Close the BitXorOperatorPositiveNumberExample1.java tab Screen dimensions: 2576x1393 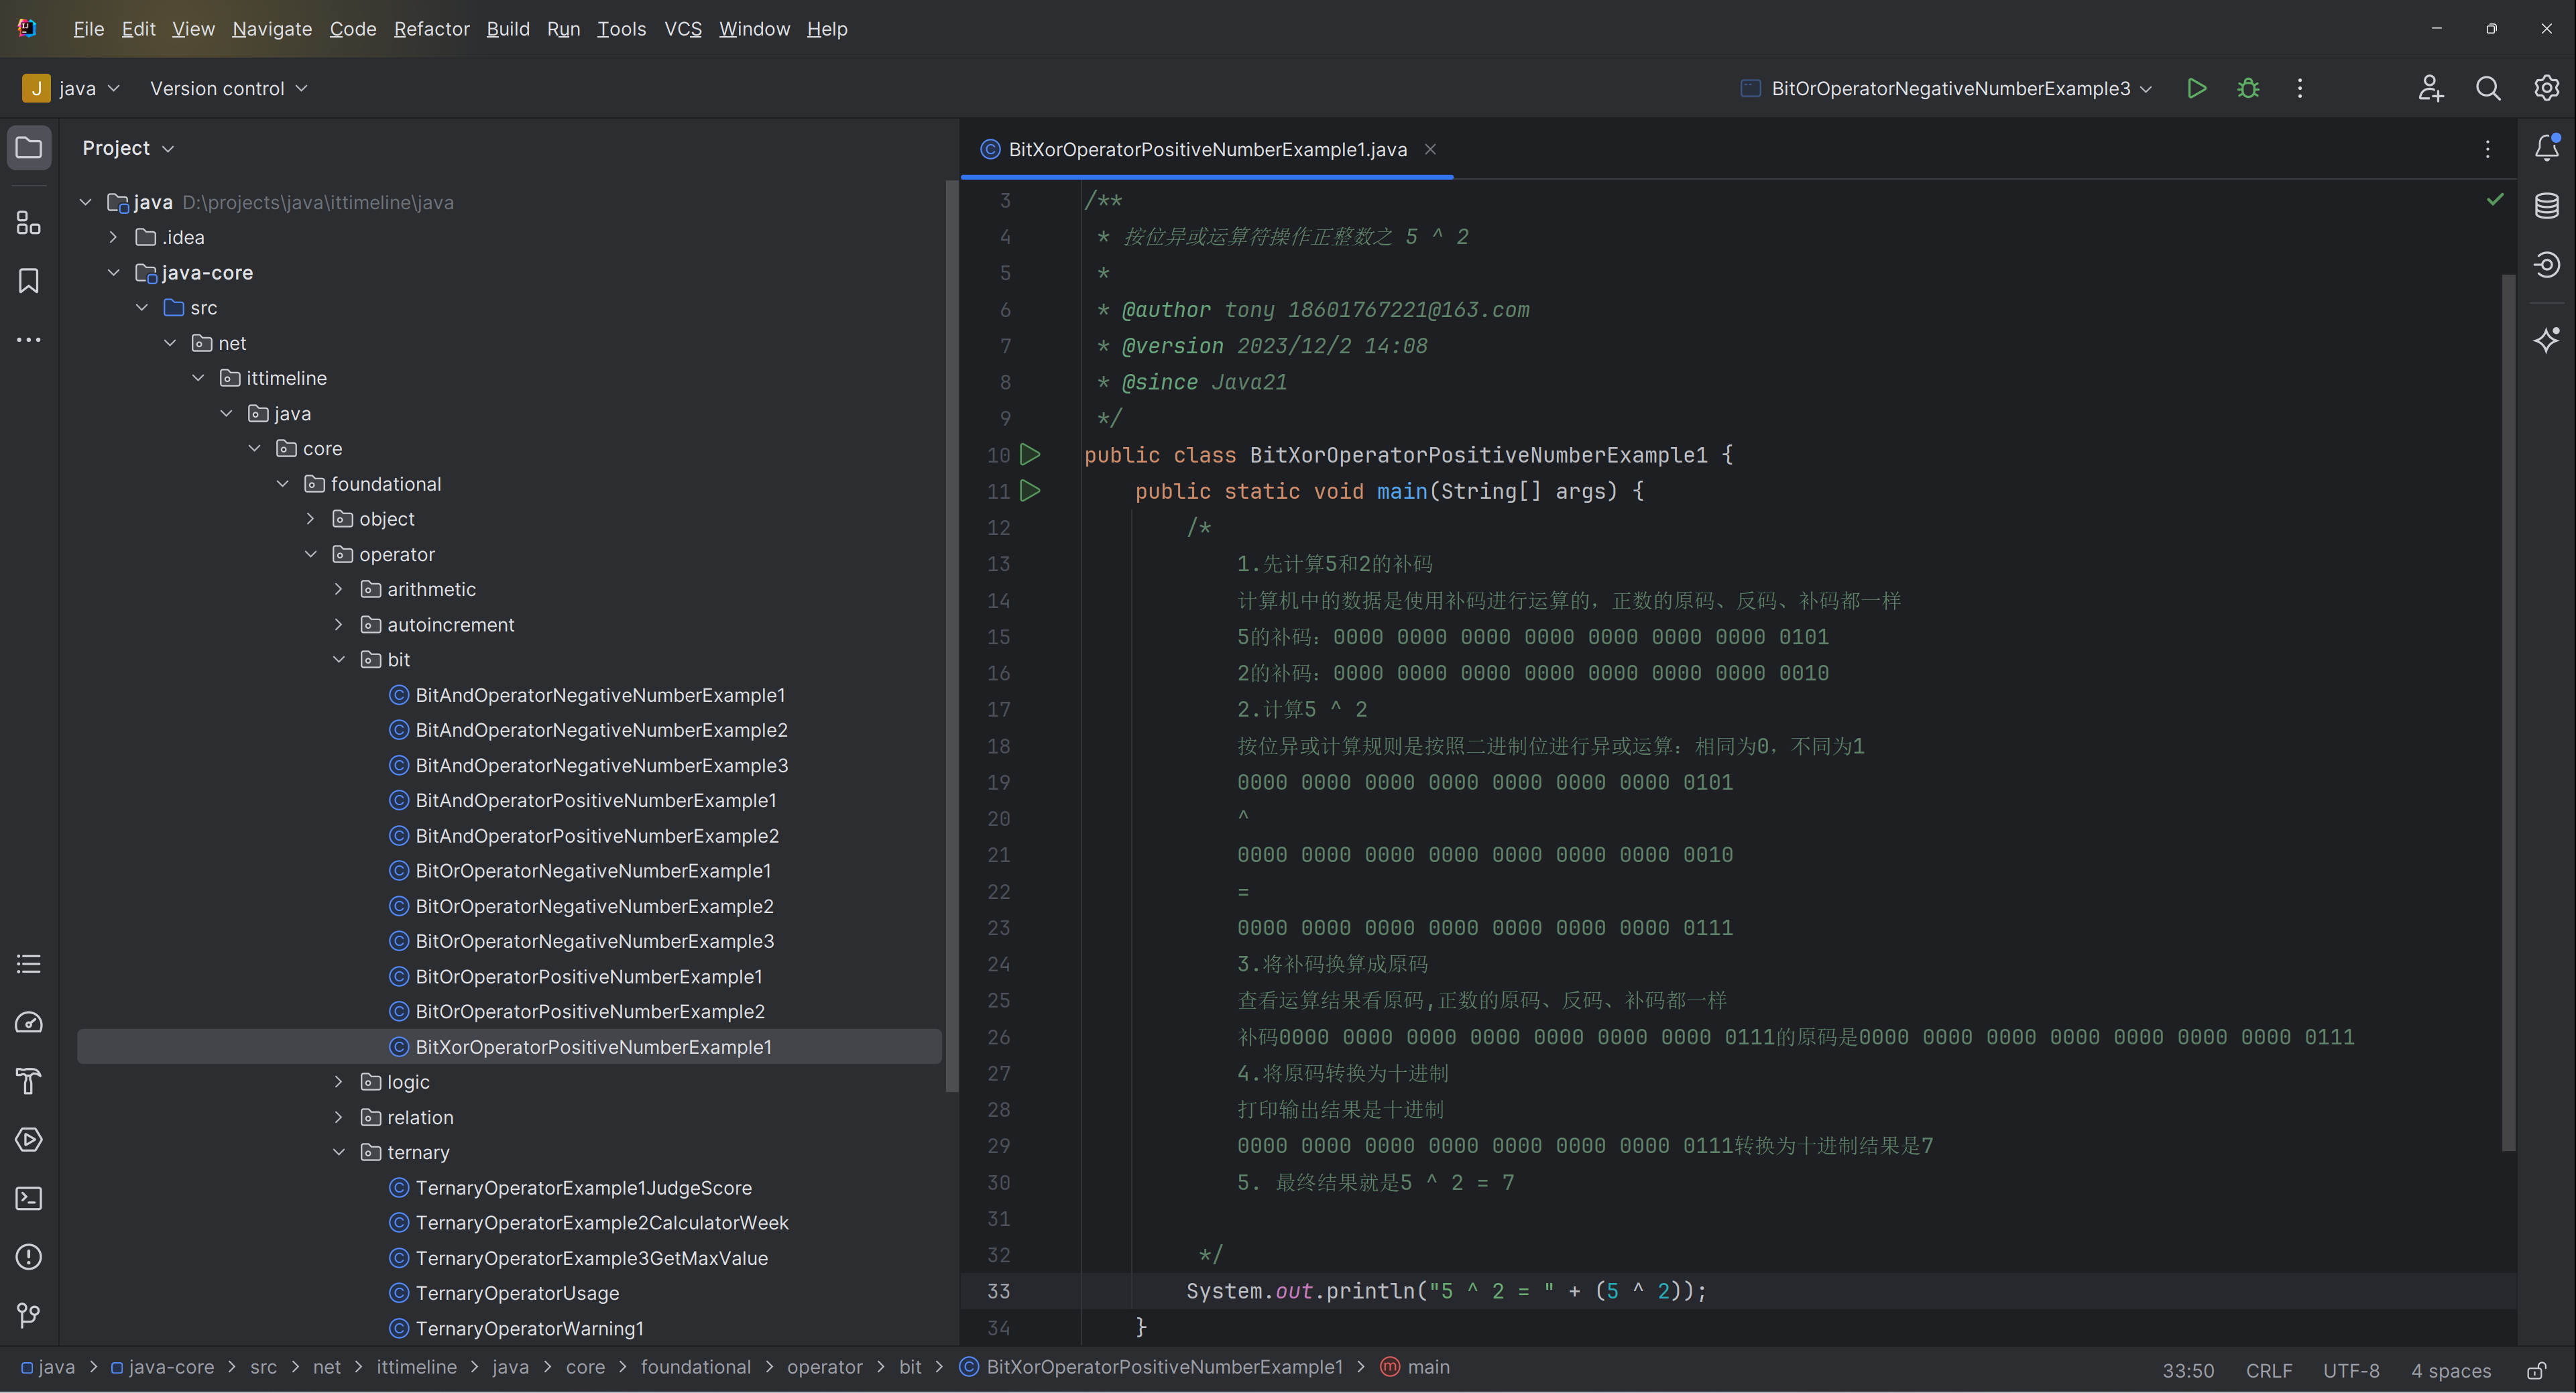1430,149
